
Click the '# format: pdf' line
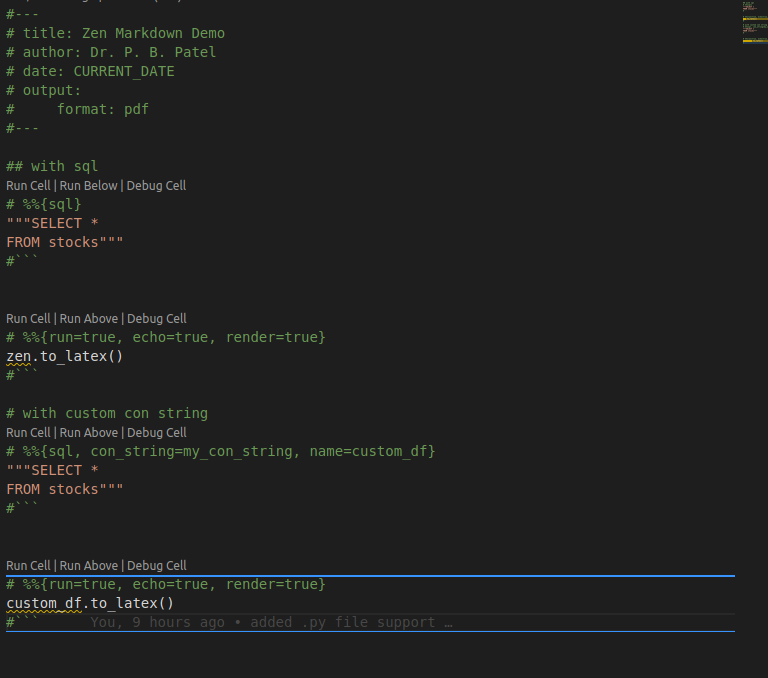tap(77, 109)
